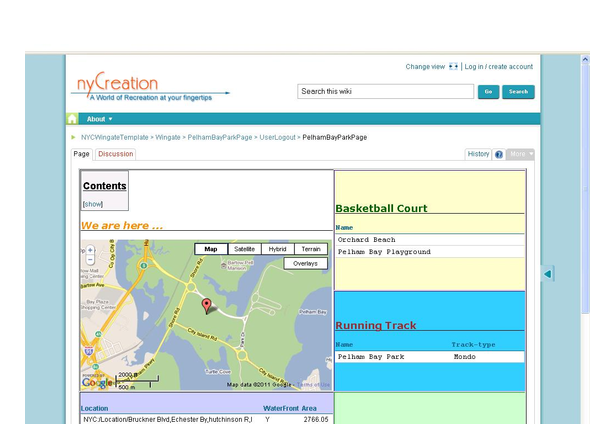Image resolution: width=615 pixels, height=424 pixels.
Task: Open the map Overlays dropdown
Action: [306, 264]
